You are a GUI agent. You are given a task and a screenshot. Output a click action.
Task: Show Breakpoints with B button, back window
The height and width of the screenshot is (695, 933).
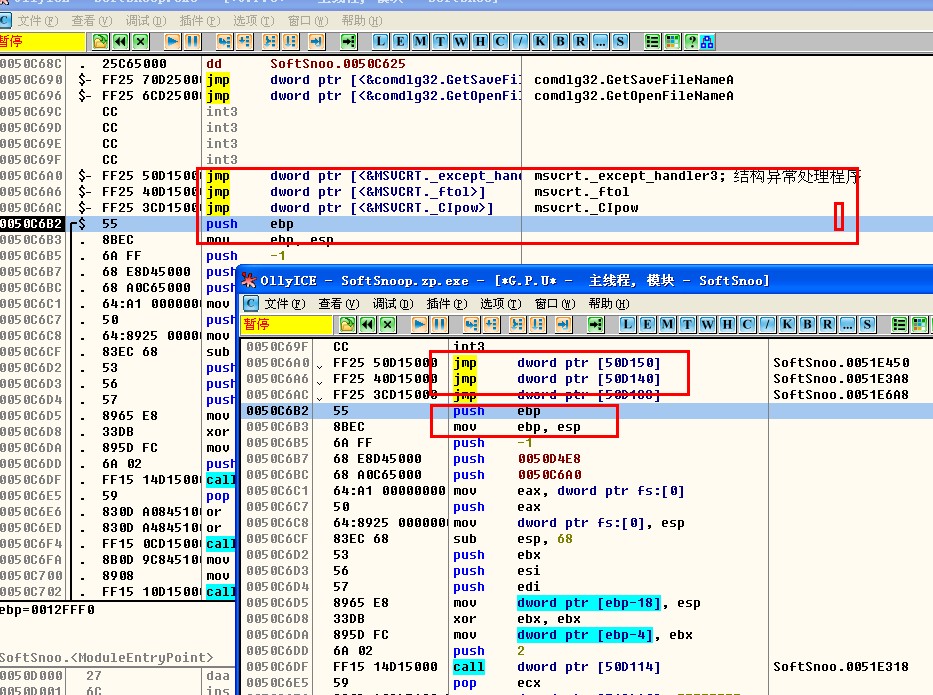tap(561, 42)
